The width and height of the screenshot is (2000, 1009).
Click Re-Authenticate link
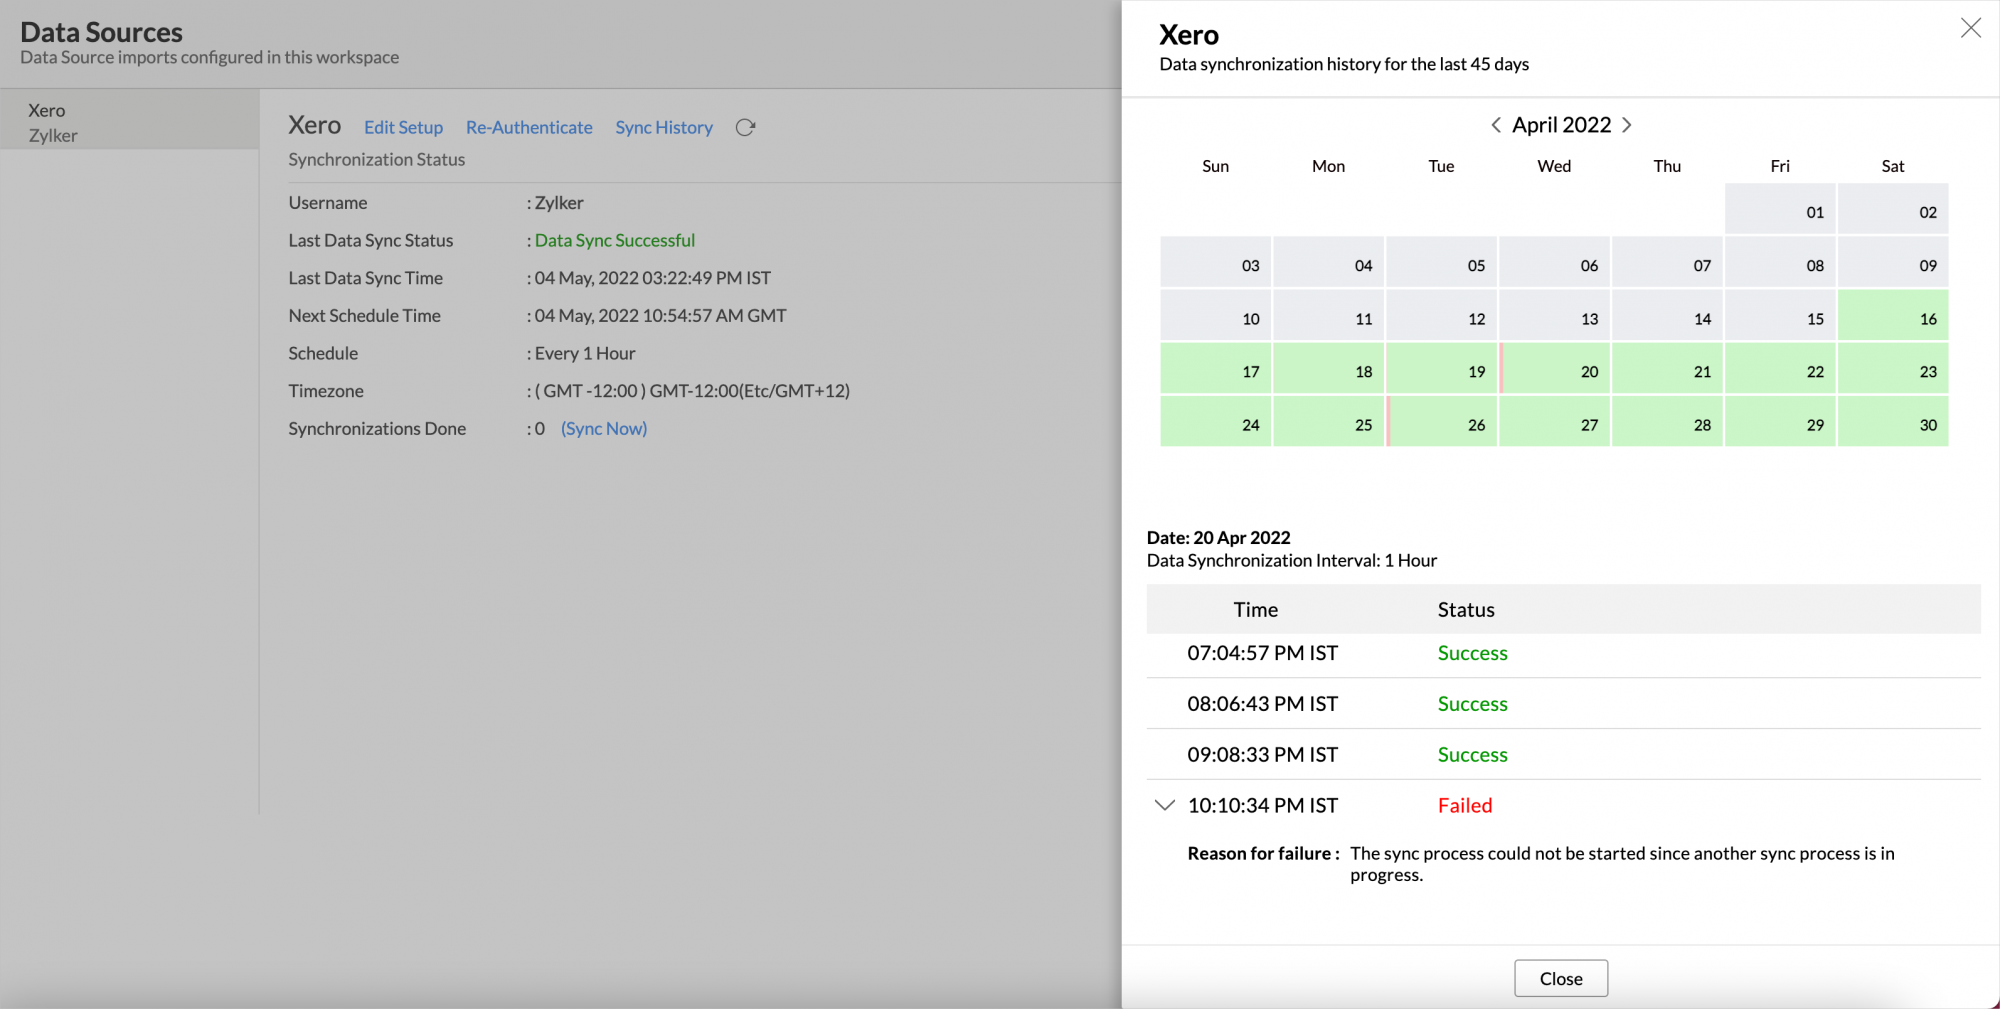[529, 127]
